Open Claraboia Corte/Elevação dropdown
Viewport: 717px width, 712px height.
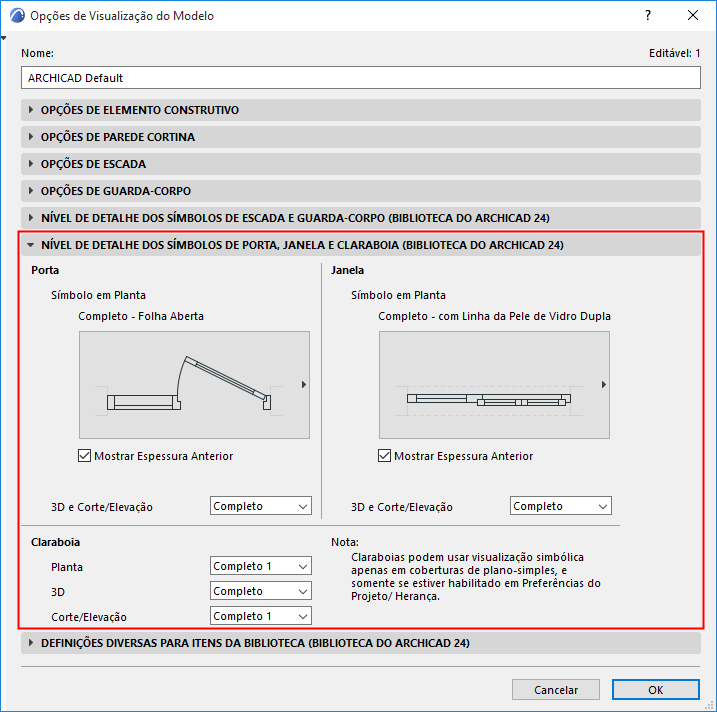pos(261,616)
